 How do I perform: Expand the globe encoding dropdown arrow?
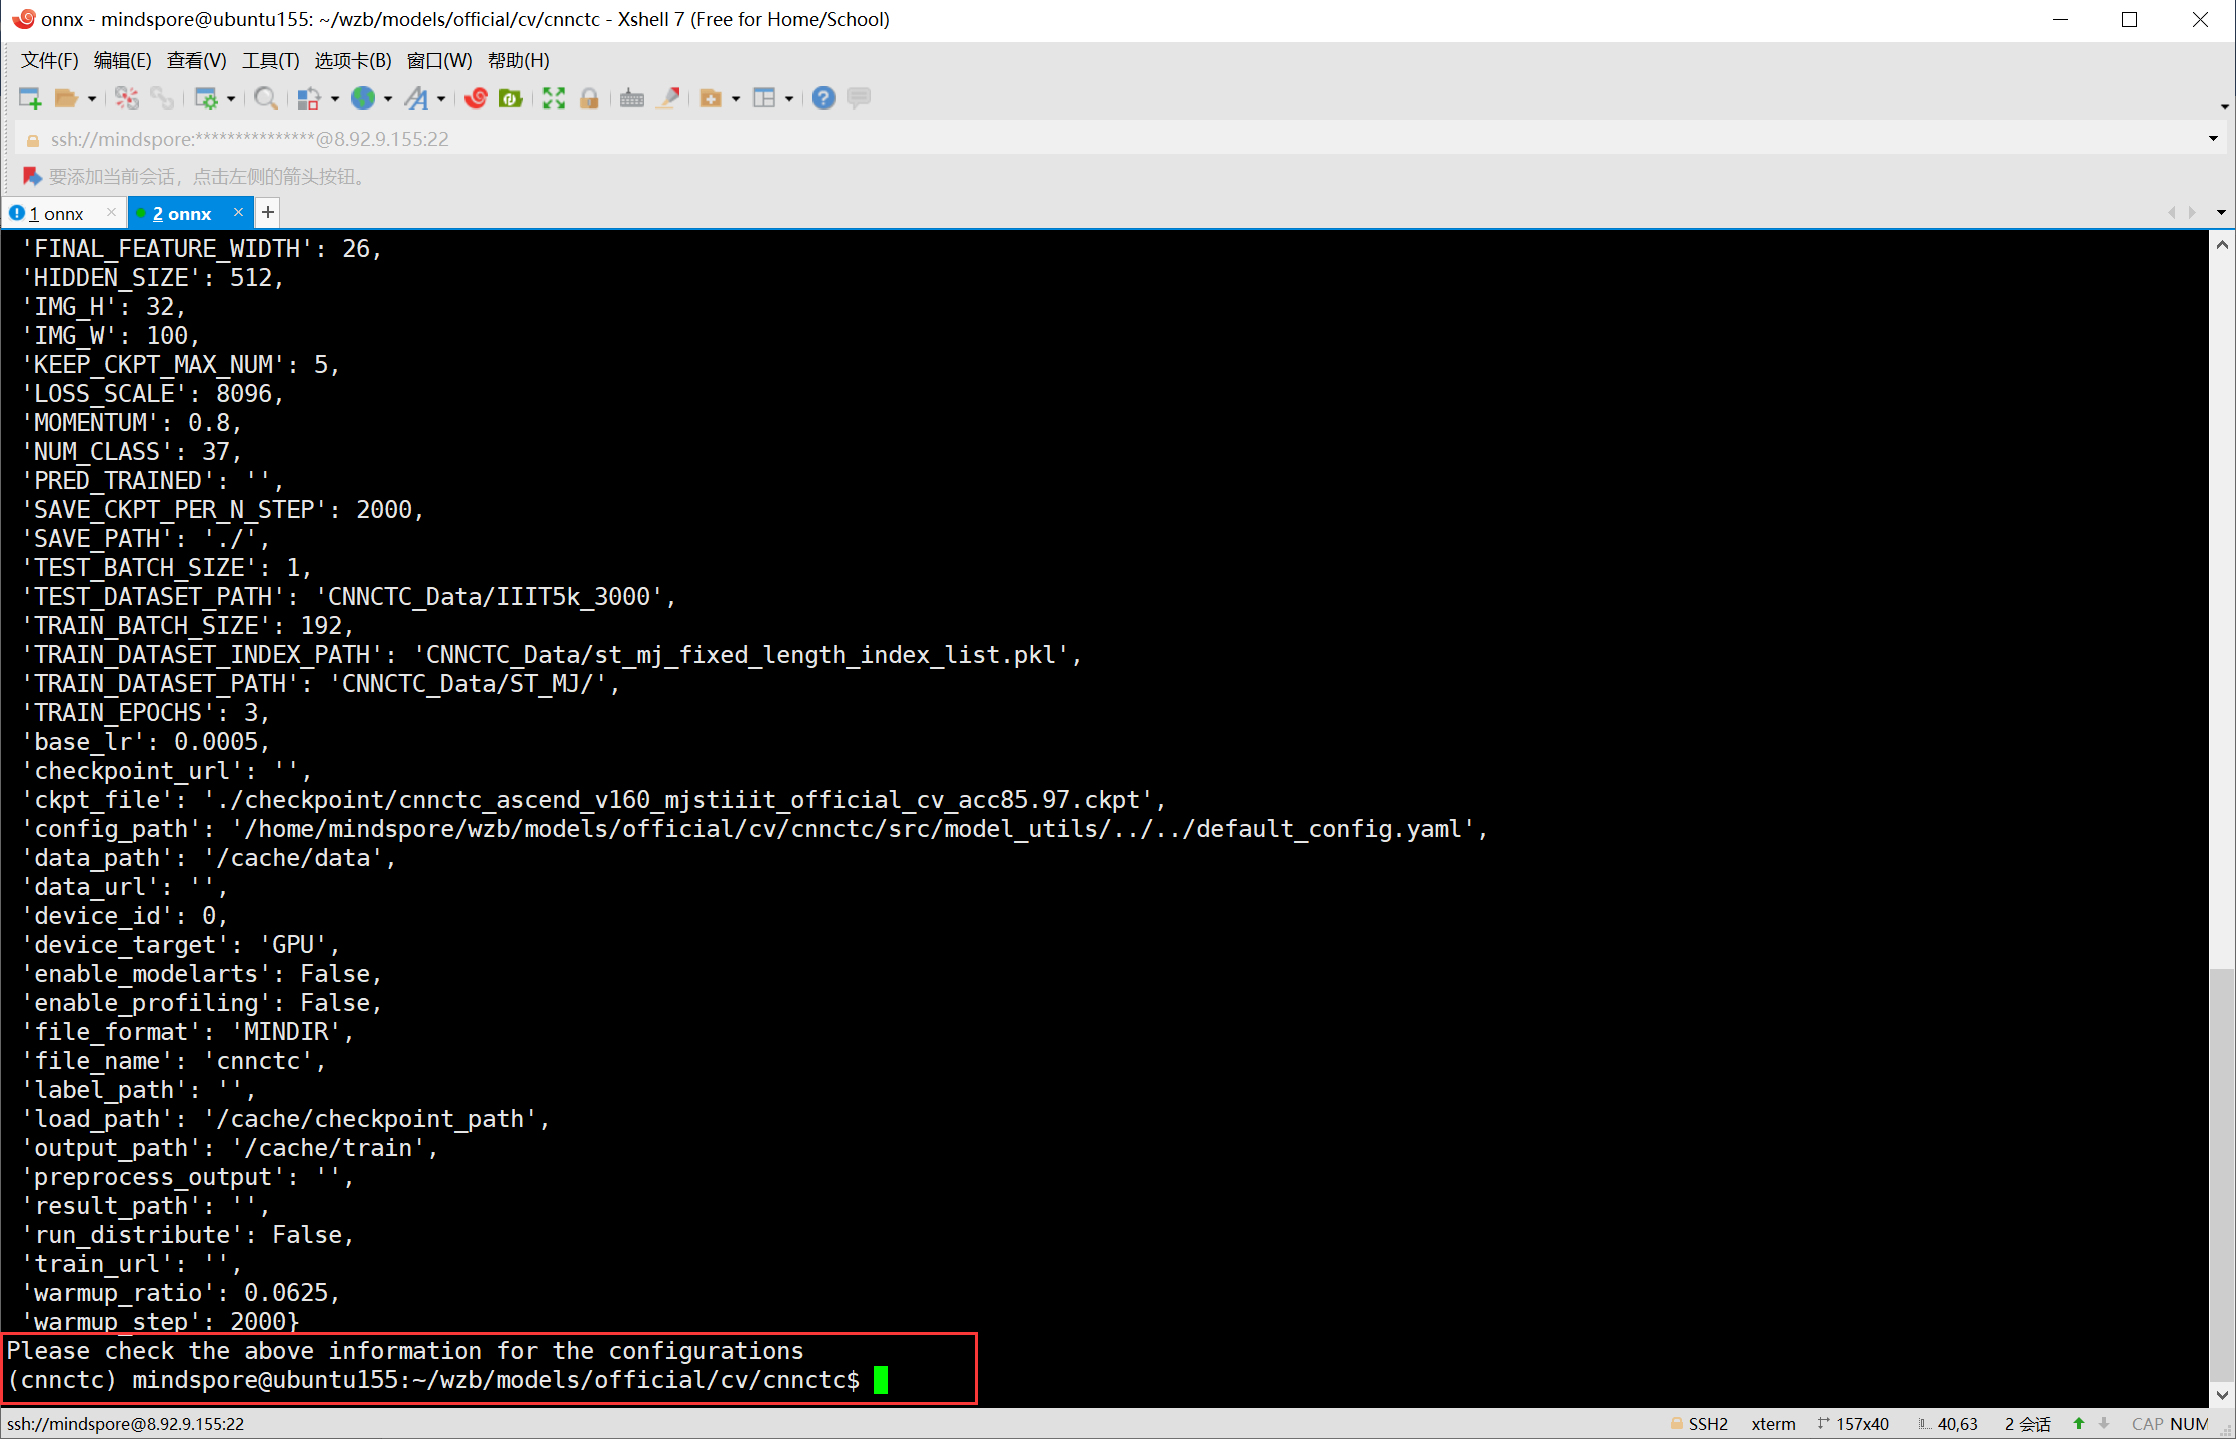(388, 98)
